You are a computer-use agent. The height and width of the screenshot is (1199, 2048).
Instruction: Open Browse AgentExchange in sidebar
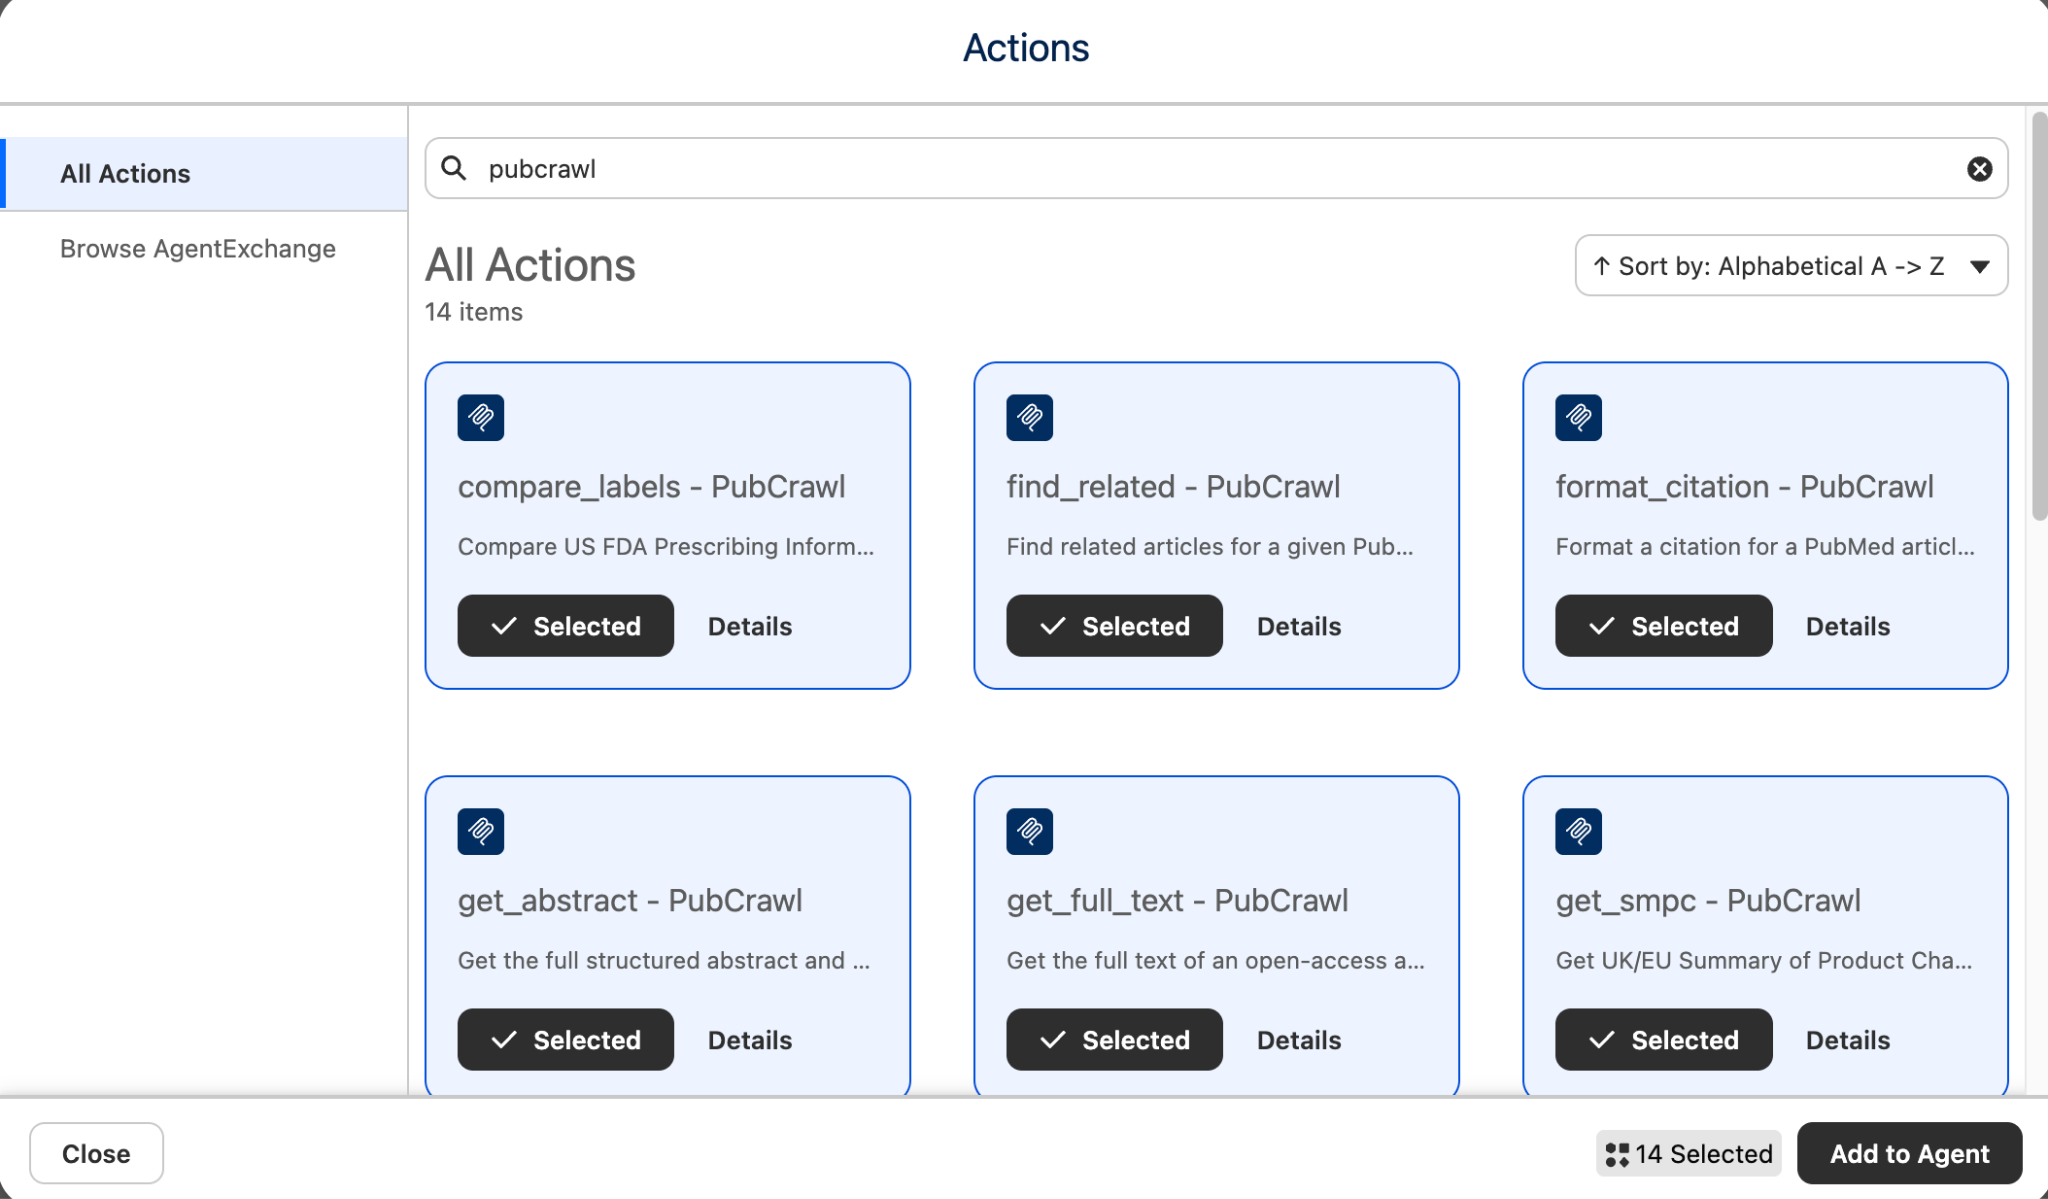coord(198,249)
